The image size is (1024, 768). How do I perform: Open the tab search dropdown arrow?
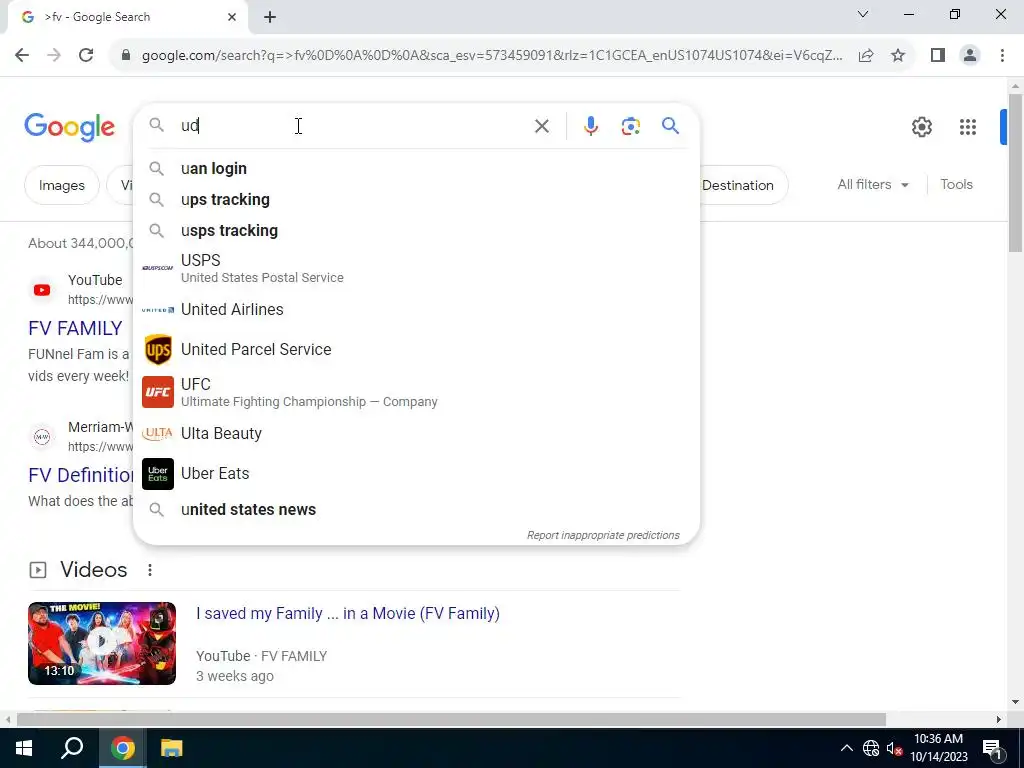point(863,14)
